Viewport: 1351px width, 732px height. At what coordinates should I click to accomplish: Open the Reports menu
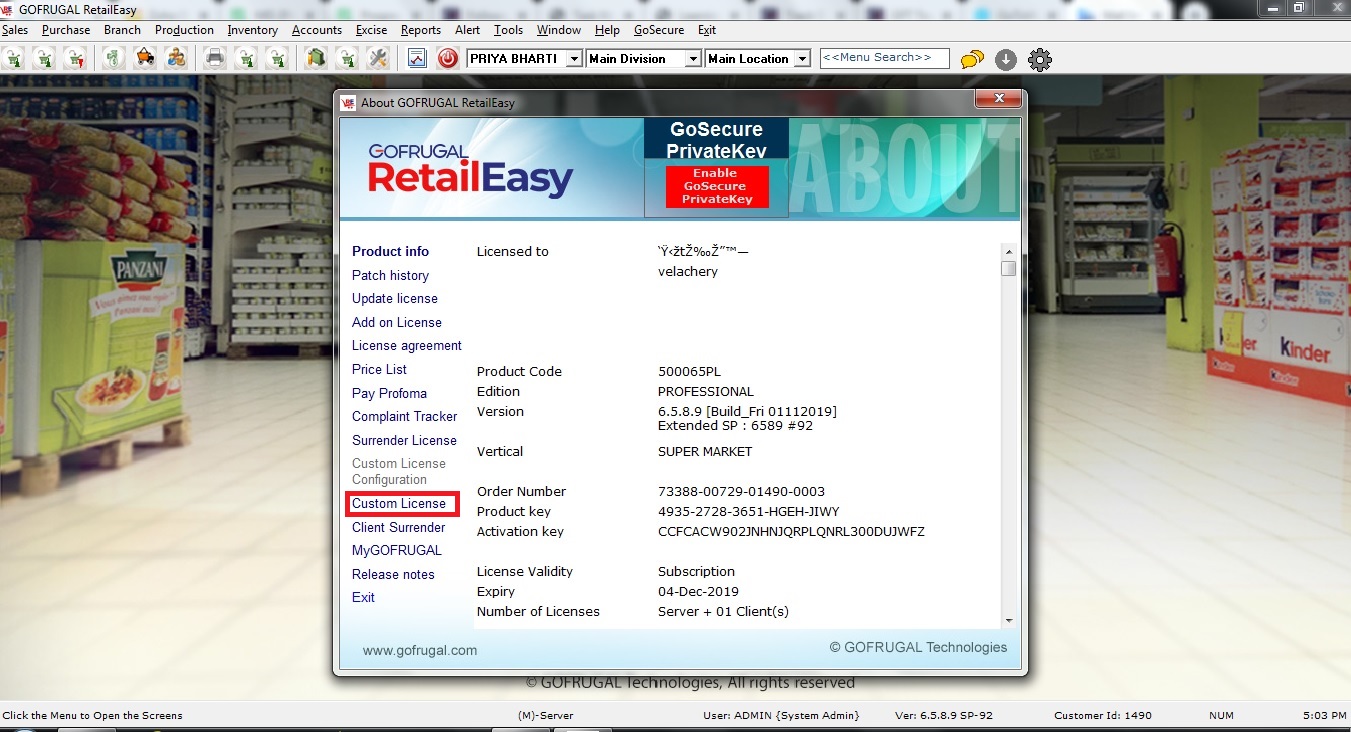421,30
